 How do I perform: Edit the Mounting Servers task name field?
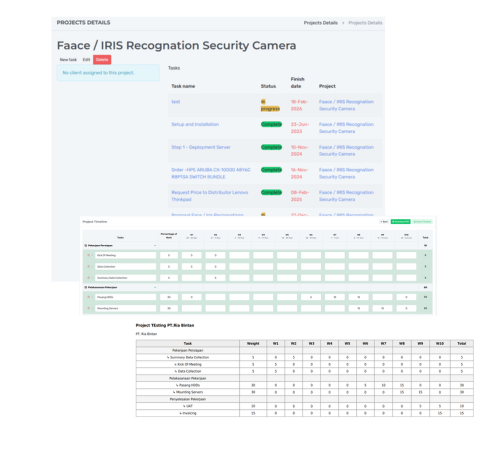(126, 308)
